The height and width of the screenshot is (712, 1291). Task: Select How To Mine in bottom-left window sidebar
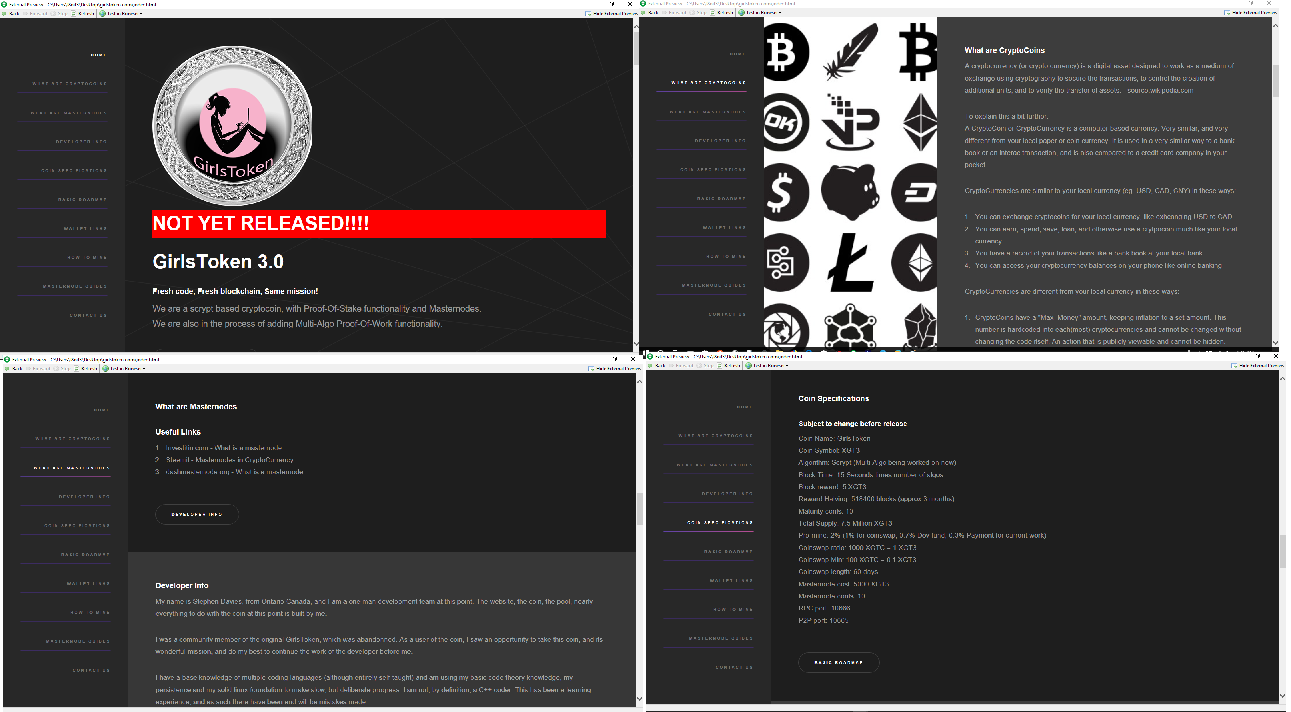click(91, 612)
